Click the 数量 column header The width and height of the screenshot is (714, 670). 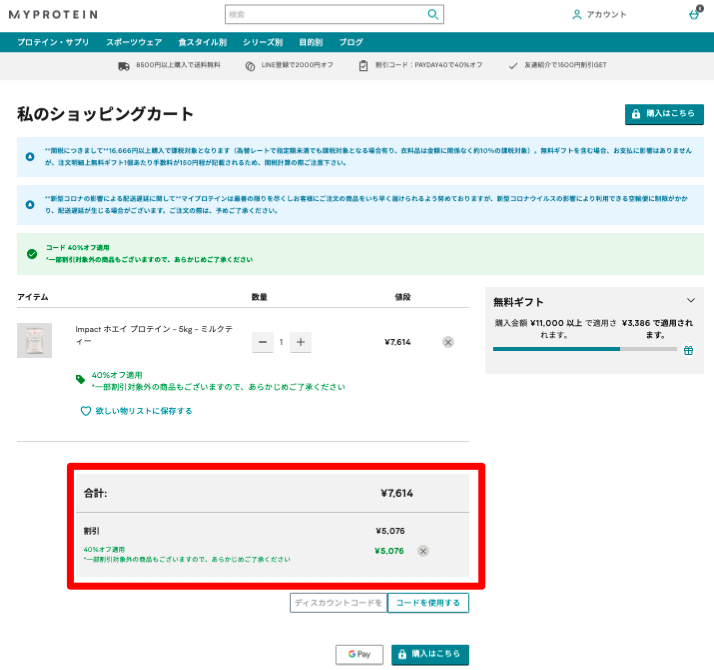coord(260,297)
